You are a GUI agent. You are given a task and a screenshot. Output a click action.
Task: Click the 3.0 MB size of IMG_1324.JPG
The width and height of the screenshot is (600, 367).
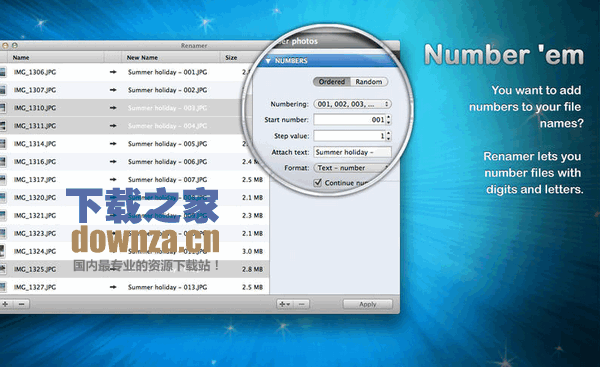point(253,251)
